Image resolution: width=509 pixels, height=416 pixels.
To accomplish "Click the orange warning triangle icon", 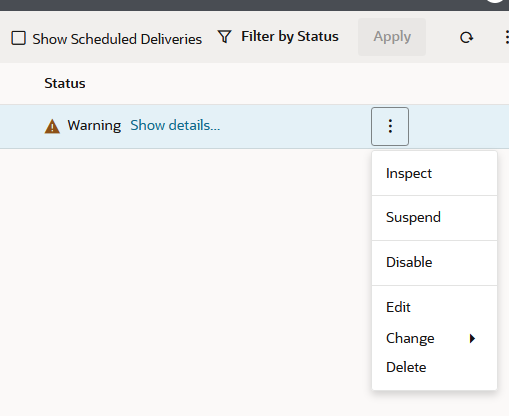I will point(52,127).
